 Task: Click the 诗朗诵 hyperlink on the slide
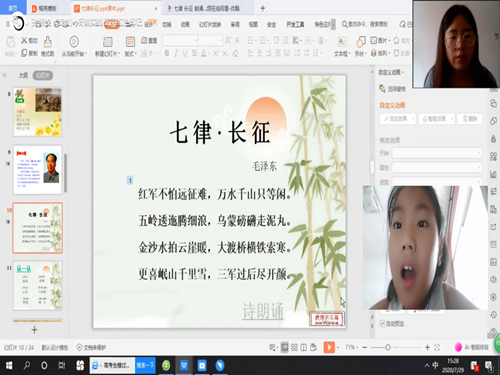(x=263, y=311)
